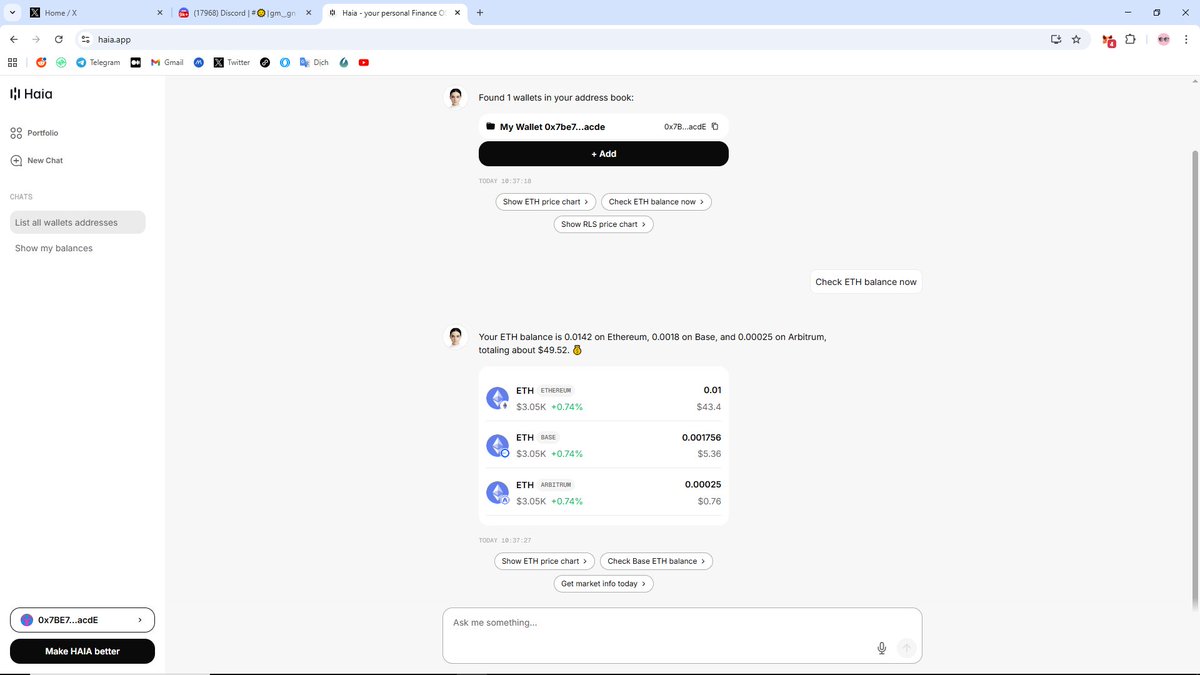The image size is (1200, 675).
Task: Click the Make HAIA better button
Action: pos(81,650)
